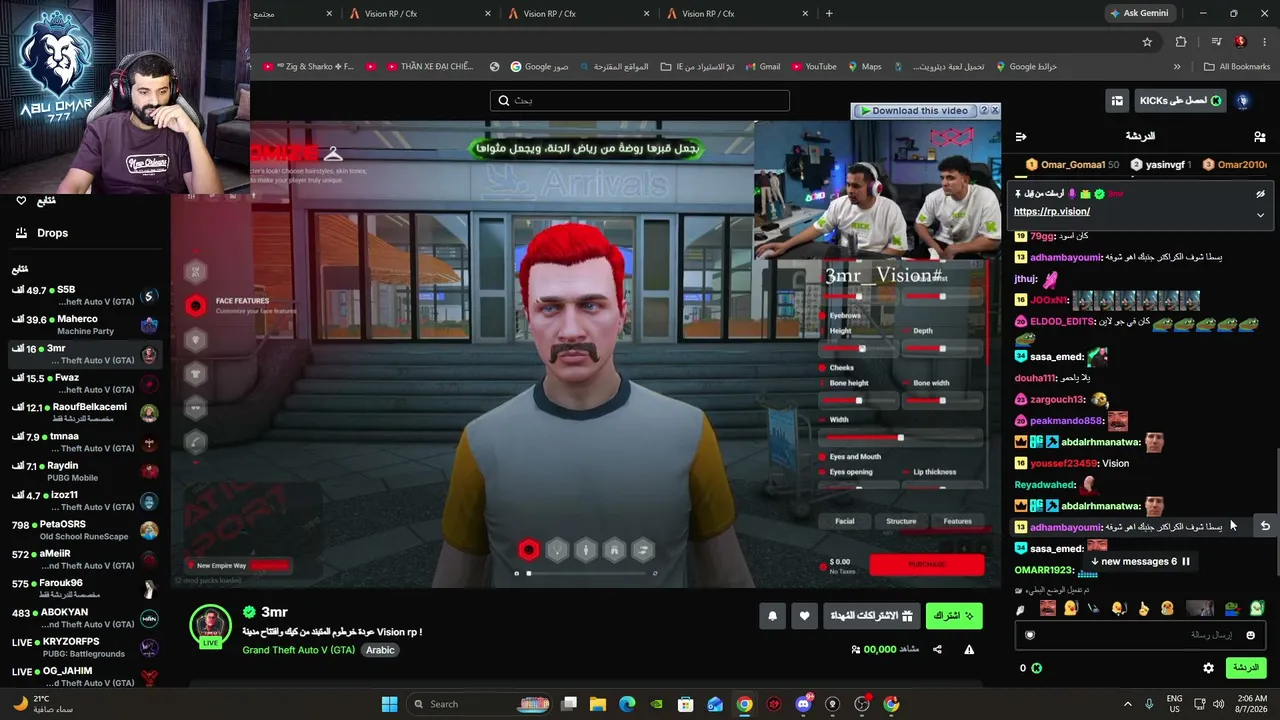Open the browser extensions puzzle icon
Image resolution: width=1280 pixels, height=720 pixels.
[x=1181, y=42]
